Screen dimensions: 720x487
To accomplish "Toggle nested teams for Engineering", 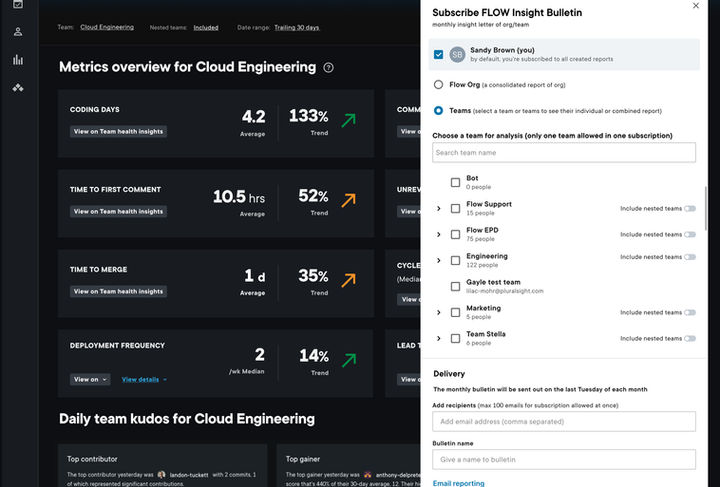I will 690,257.
